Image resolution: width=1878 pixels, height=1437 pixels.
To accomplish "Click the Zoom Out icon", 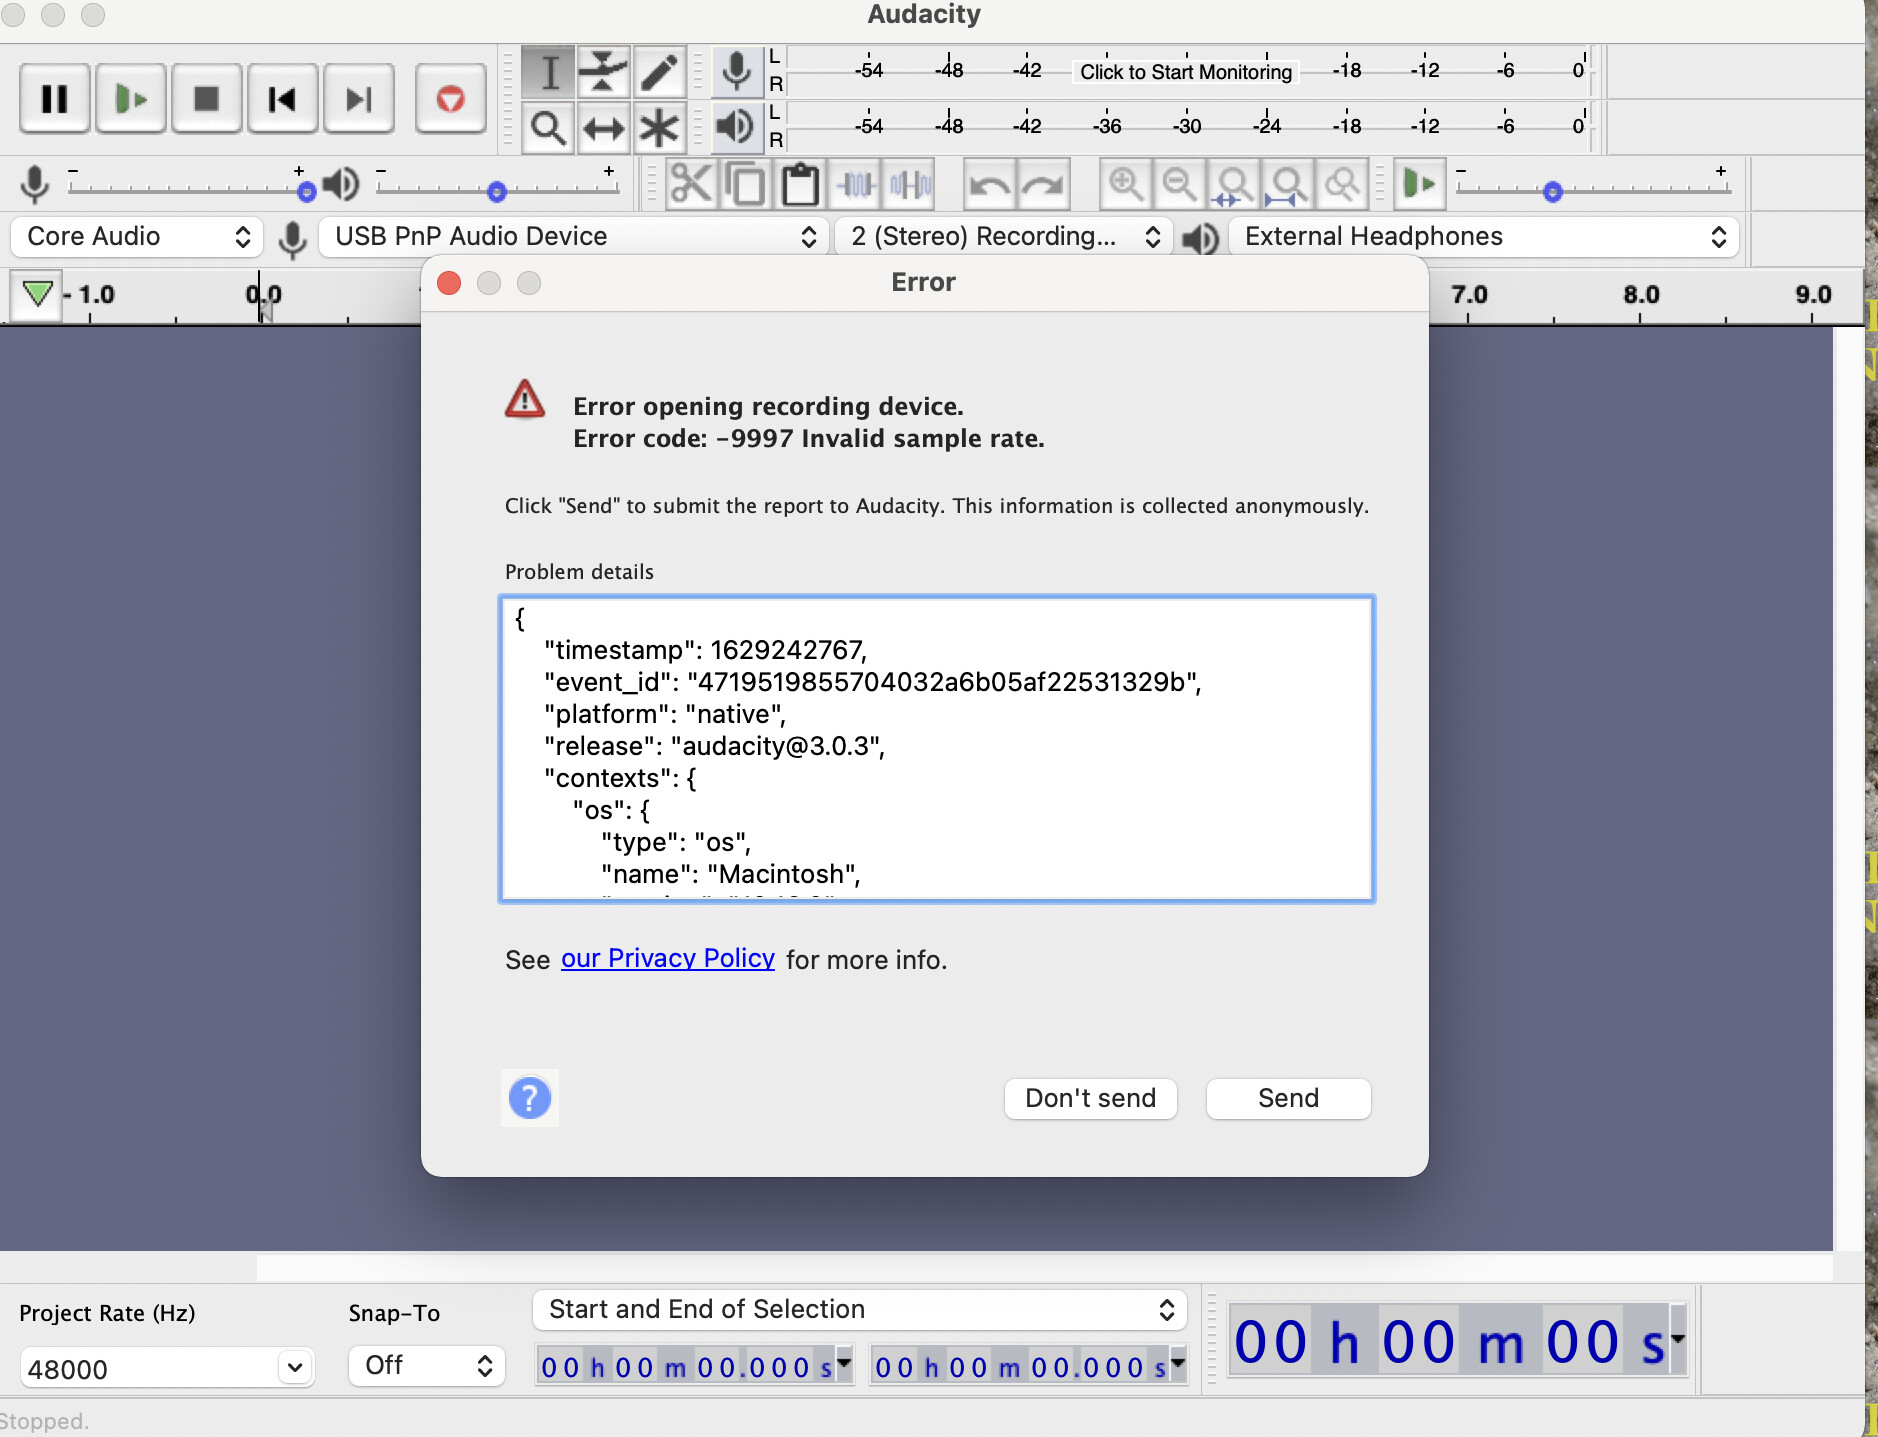I will [1180, 185].
